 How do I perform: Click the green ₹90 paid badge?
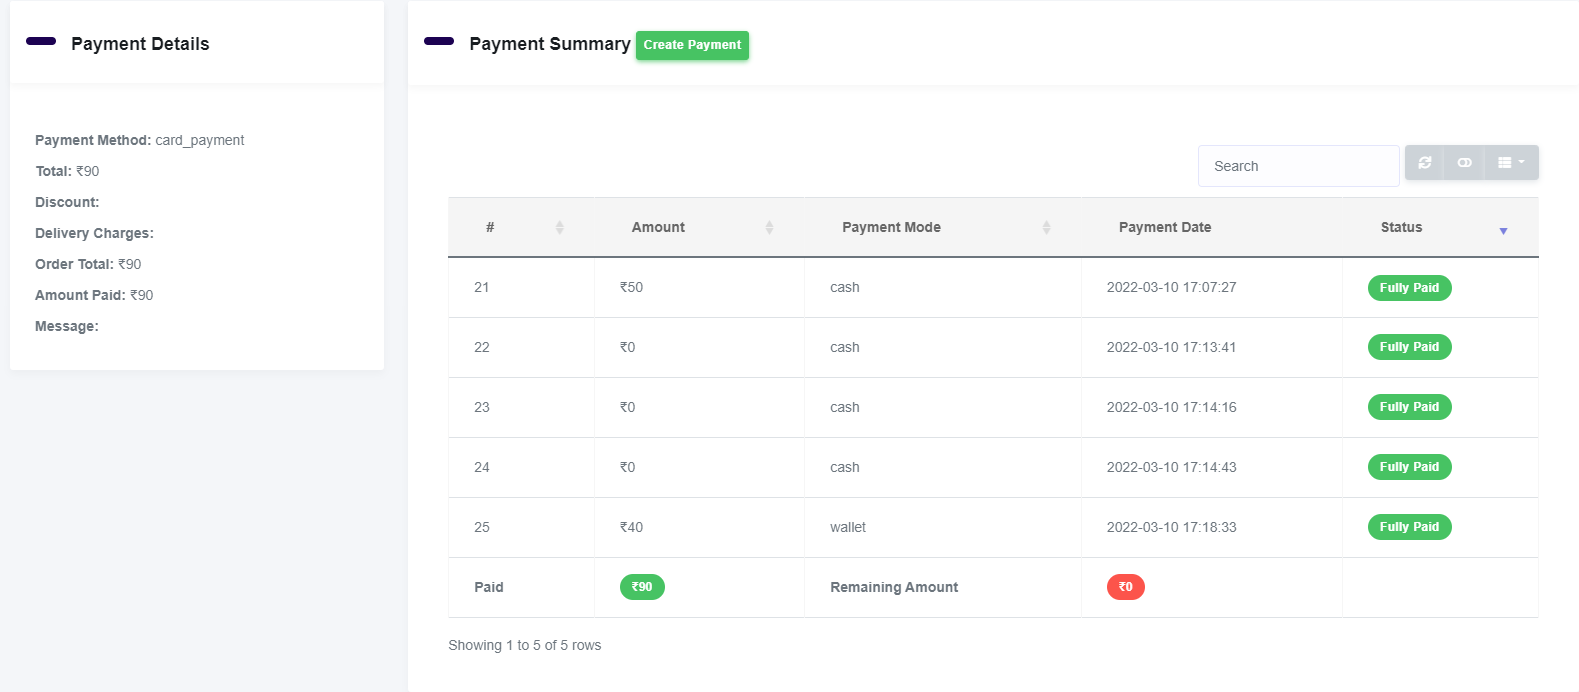642,587
